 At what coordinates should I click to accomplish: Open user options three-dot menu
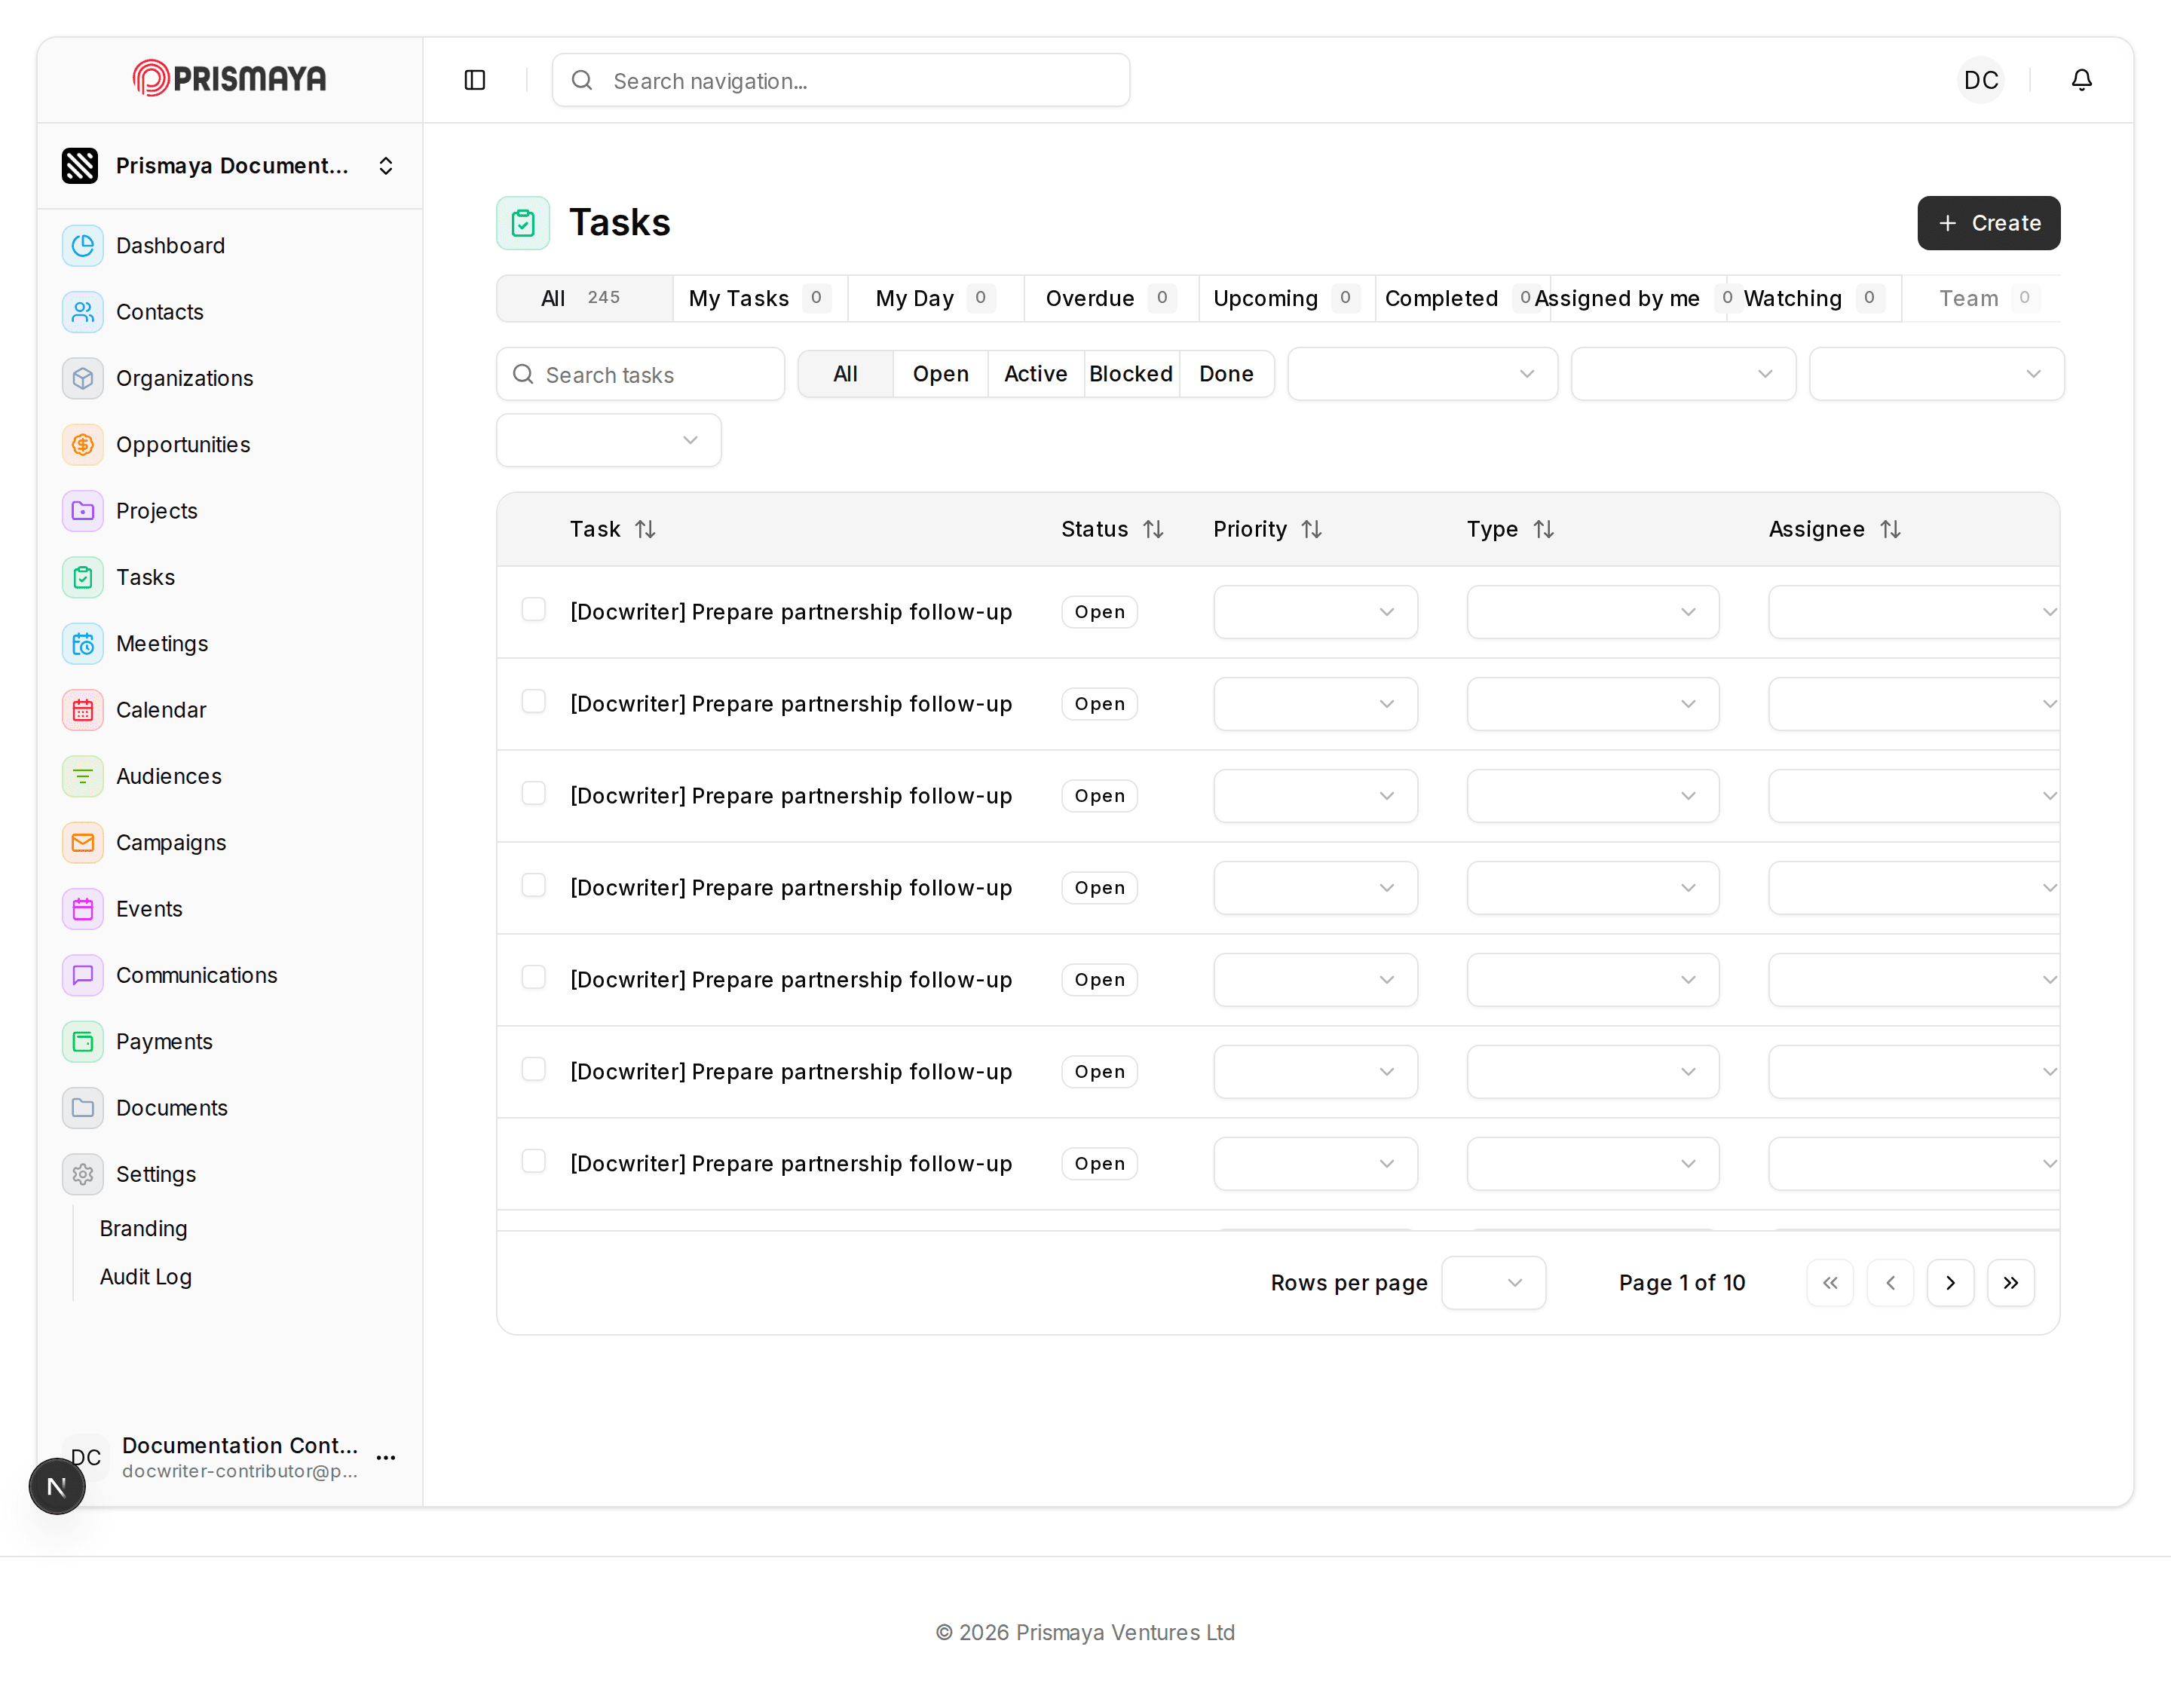tap(386, 1457)
